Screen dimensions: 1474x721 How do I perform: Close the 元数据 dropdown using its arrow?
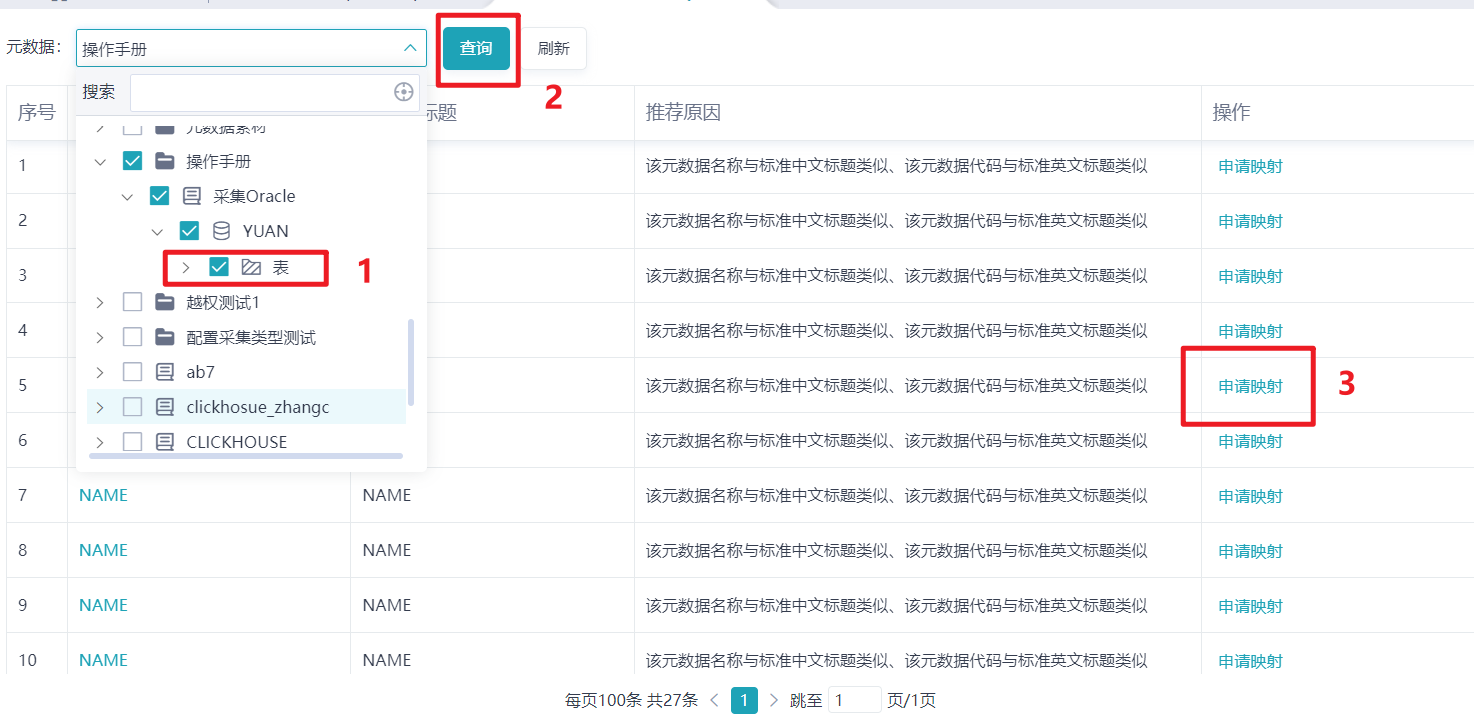click(410, 48)
